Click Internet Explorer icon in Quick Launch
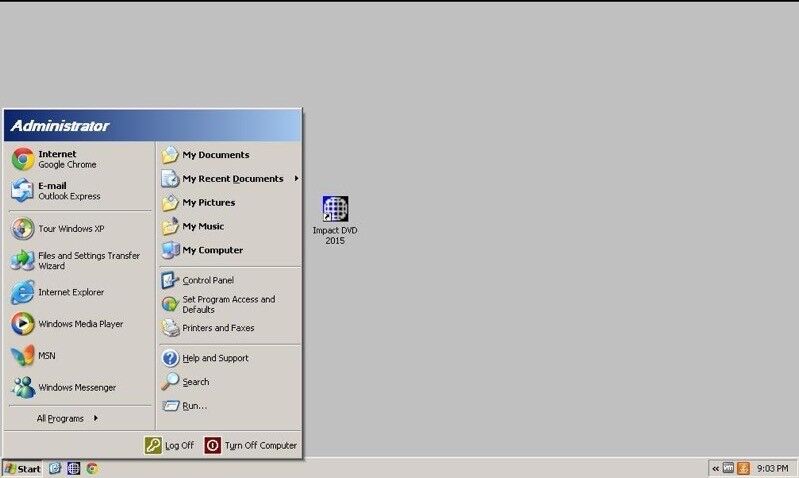Screen dimensions: 799x478 point(55,468)
